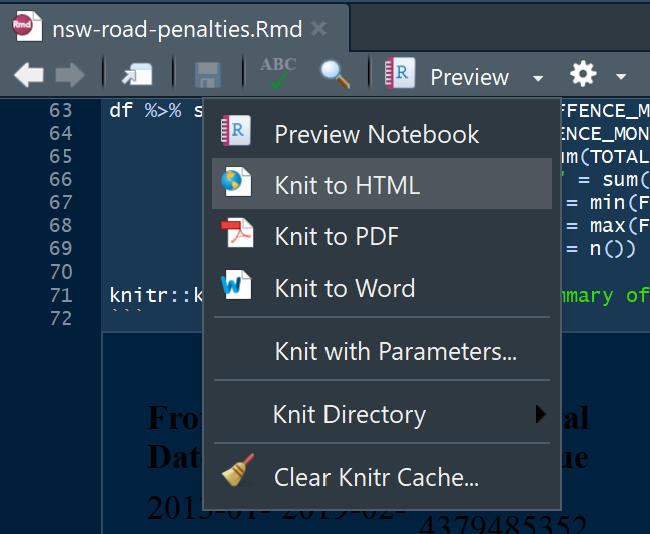Click the 'min(F' code on line 67
650x534 pixels.
coord(619,203)
